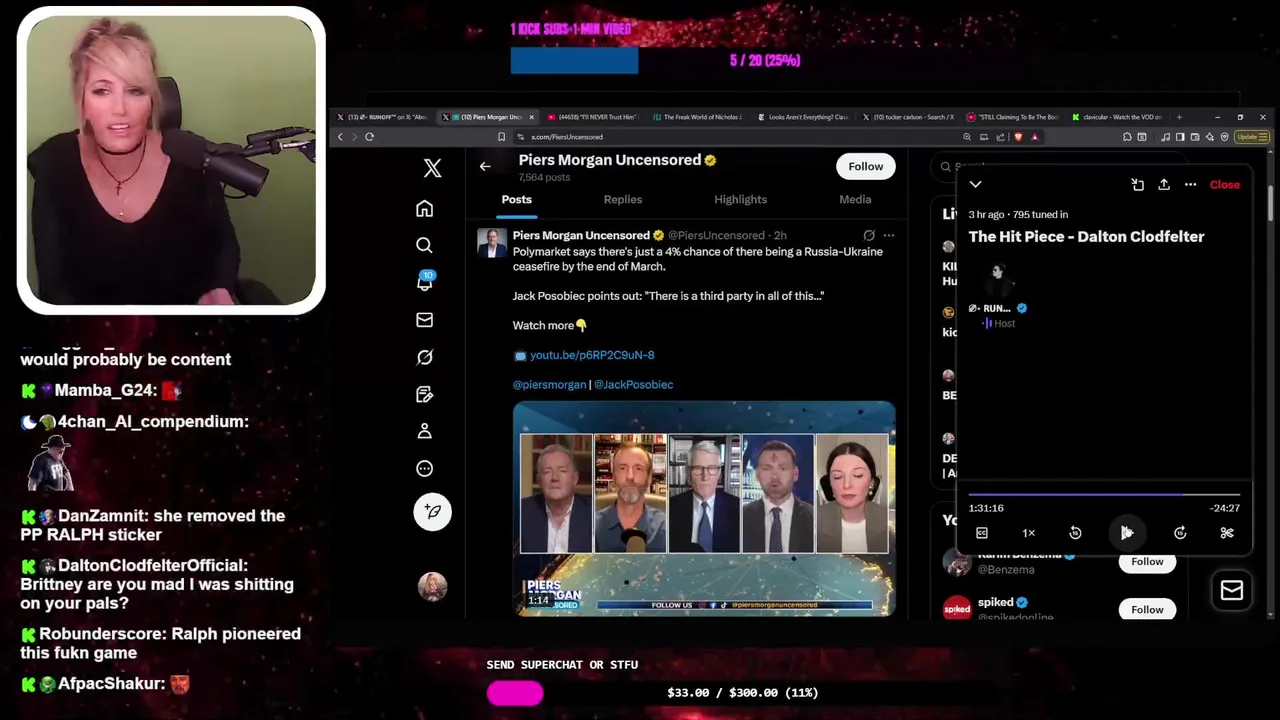The width and height of the screenshot is (1280, 720).
Task: Open the More circle icon in sidebar
Action: point(424,468)
